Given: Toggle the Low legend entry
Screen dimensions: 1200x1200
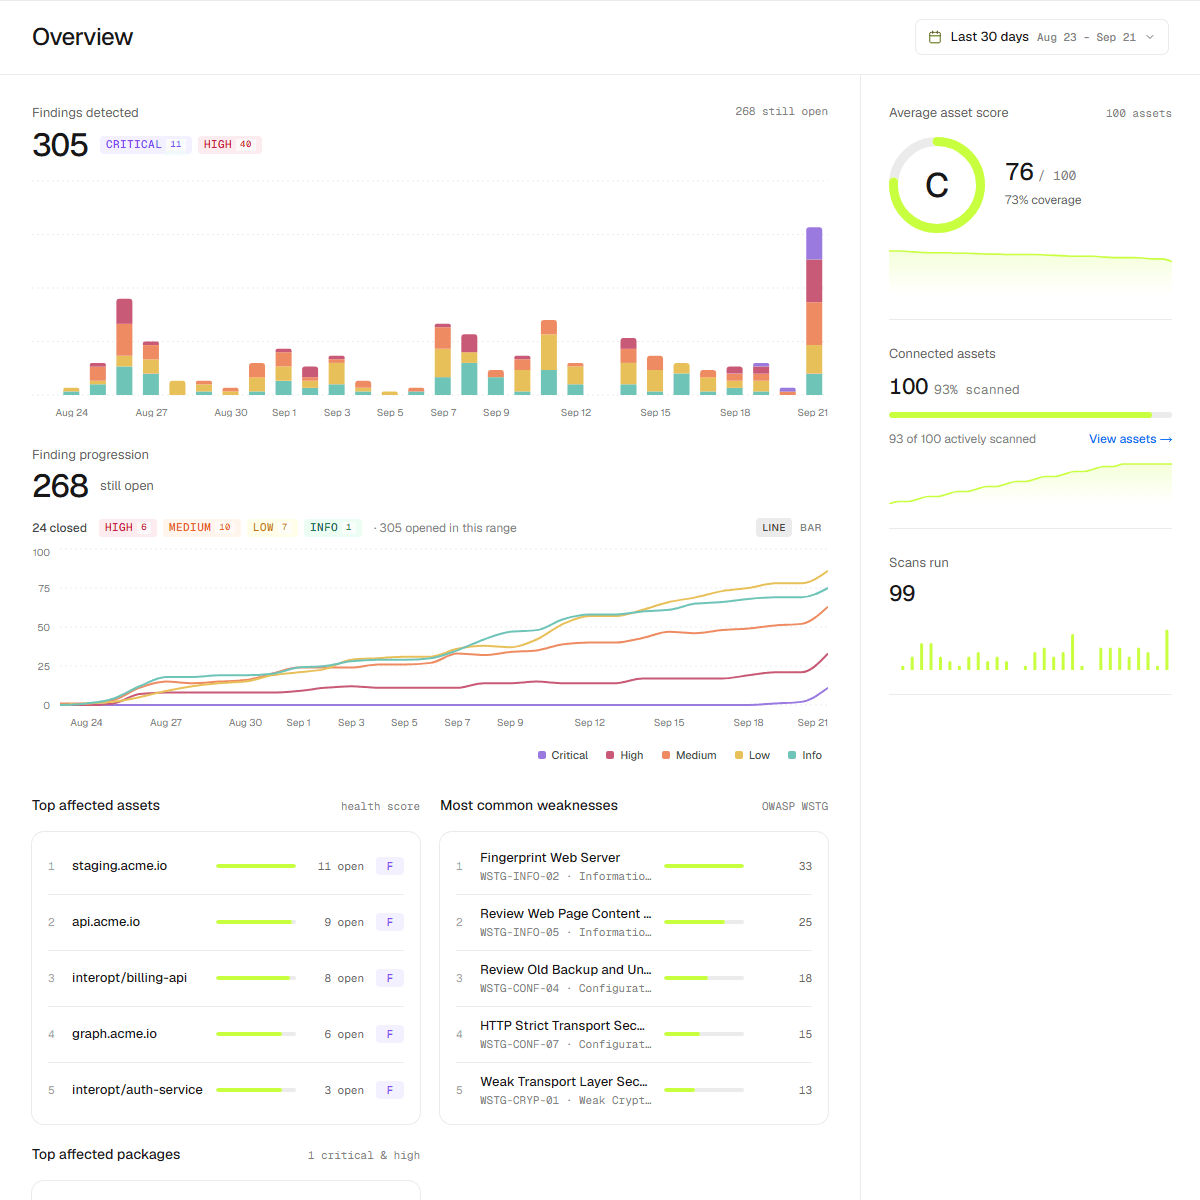Looking at the screenshot, I should pos(752,756).
